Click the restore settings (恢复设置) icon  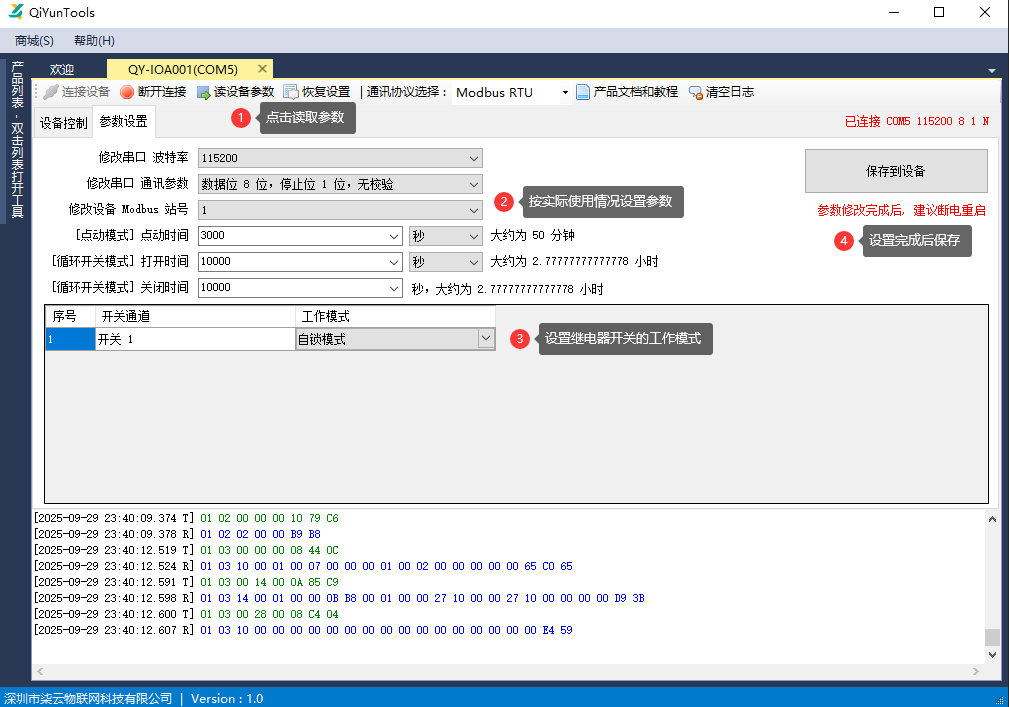point(291,92)
